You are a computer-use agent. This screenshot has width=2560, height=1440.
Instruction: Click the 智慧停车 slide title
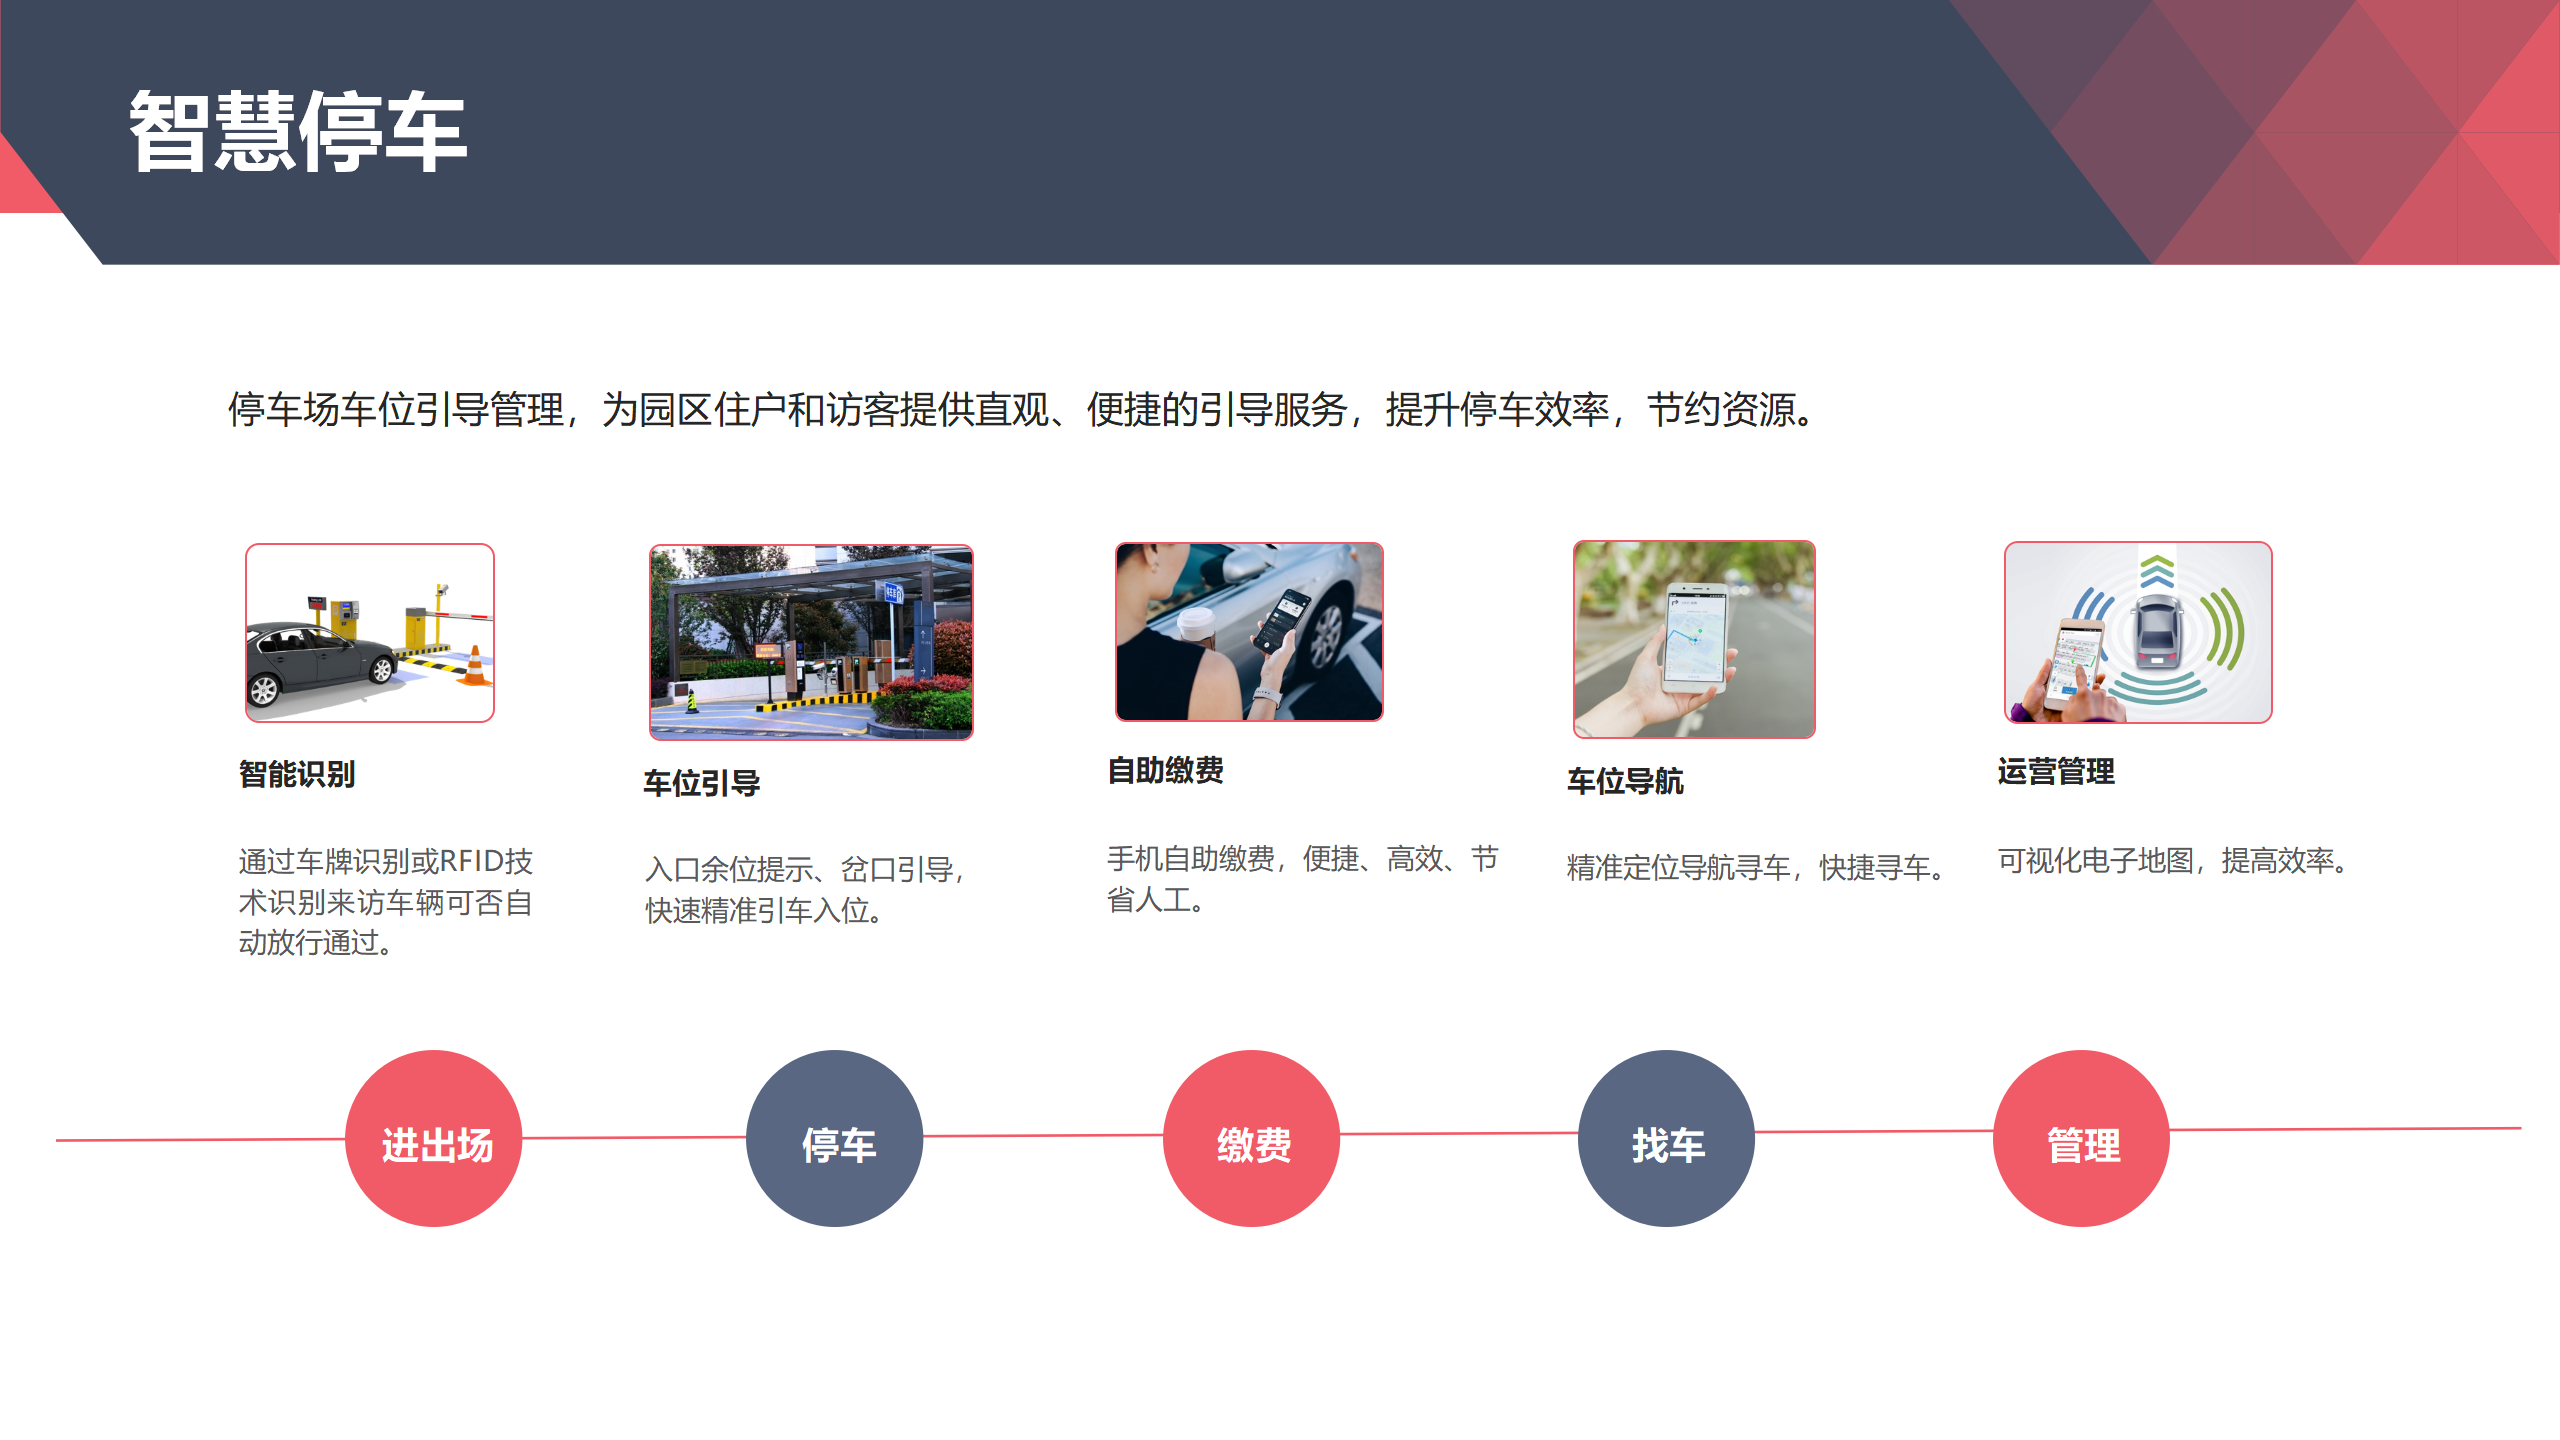pyautogui.click(x=298, y=131)
